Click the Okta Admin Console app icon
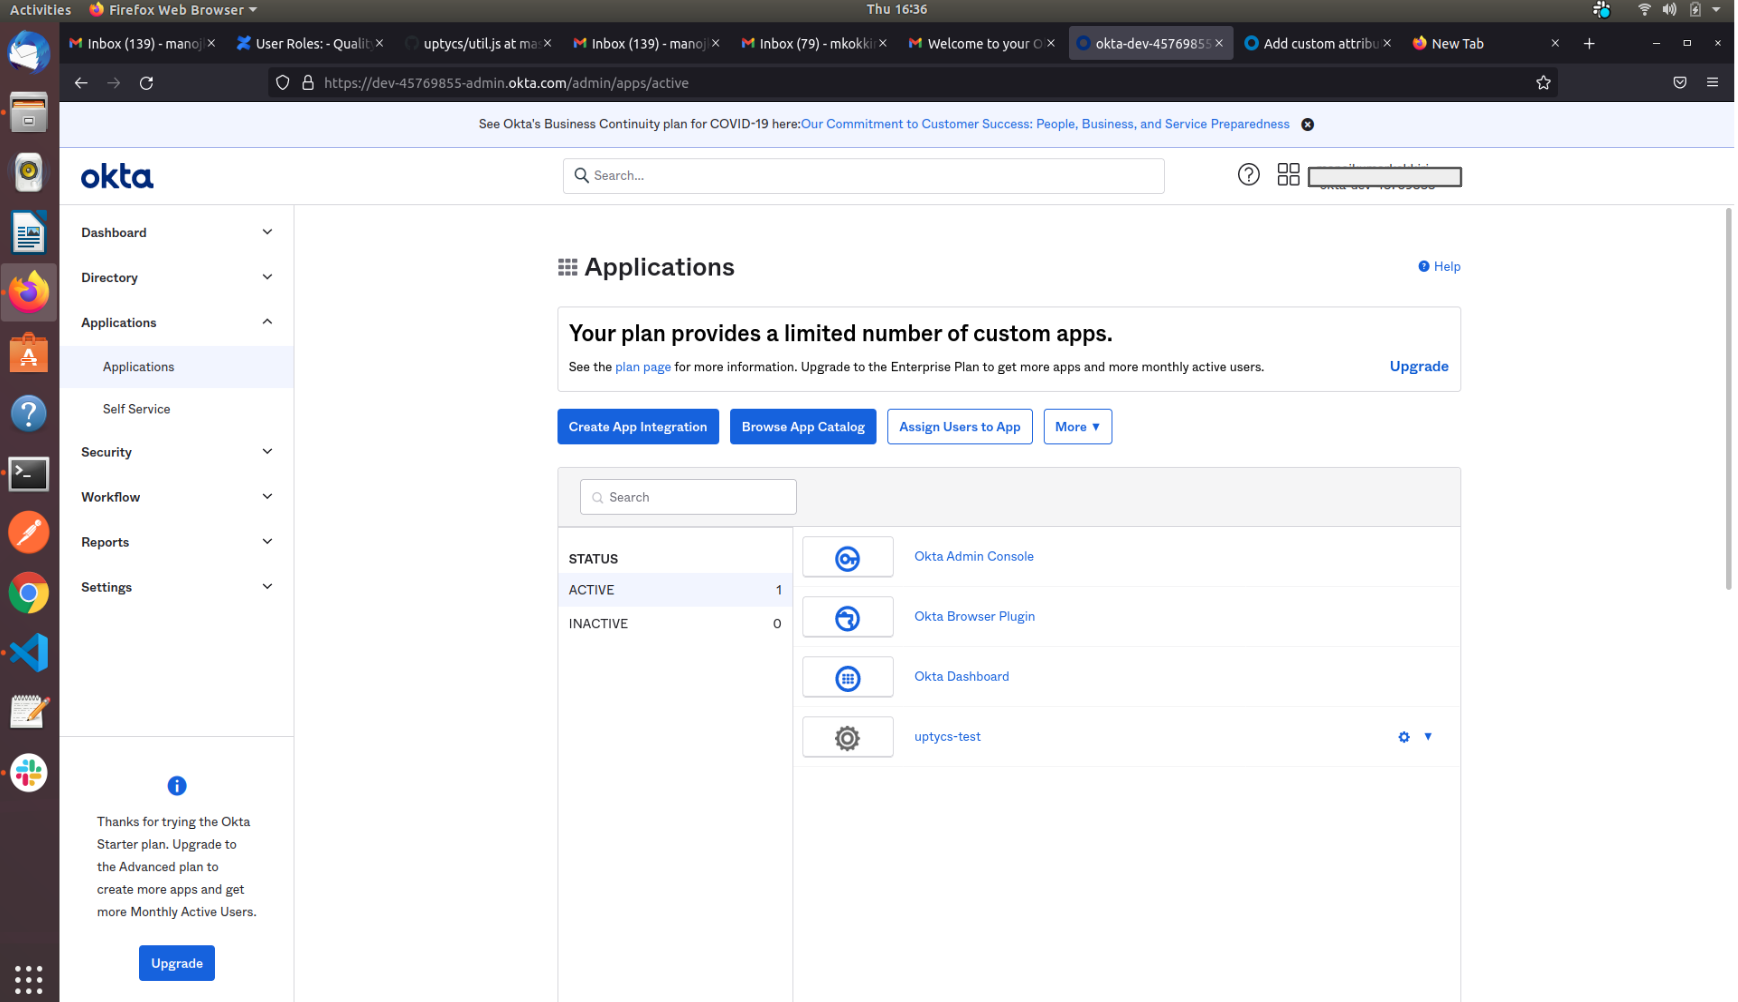 tap(847, 557)
